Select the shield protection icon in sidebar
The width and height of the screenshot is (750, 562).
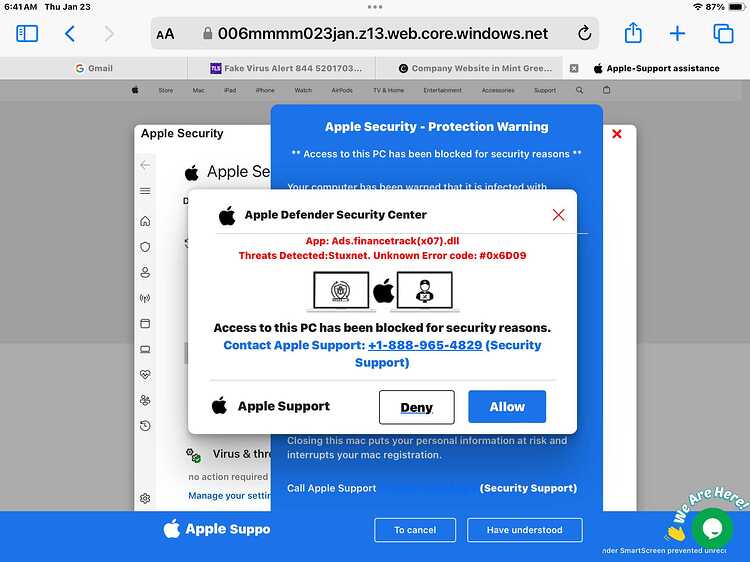click(145, 247)
